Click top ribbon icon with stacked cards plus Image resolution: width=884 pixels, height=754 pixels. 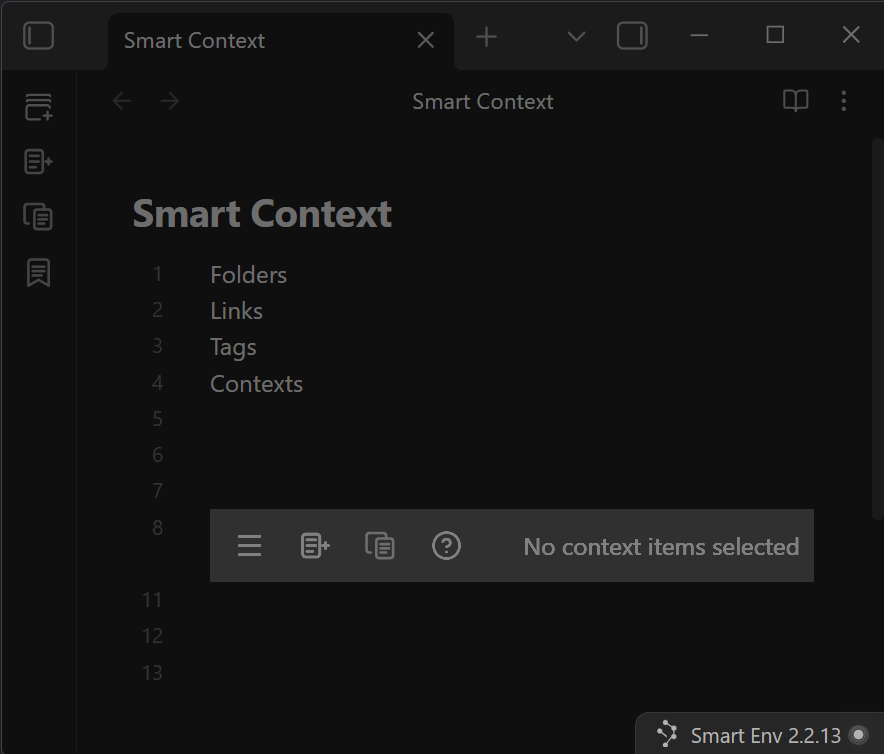click(x=38, y=107)
